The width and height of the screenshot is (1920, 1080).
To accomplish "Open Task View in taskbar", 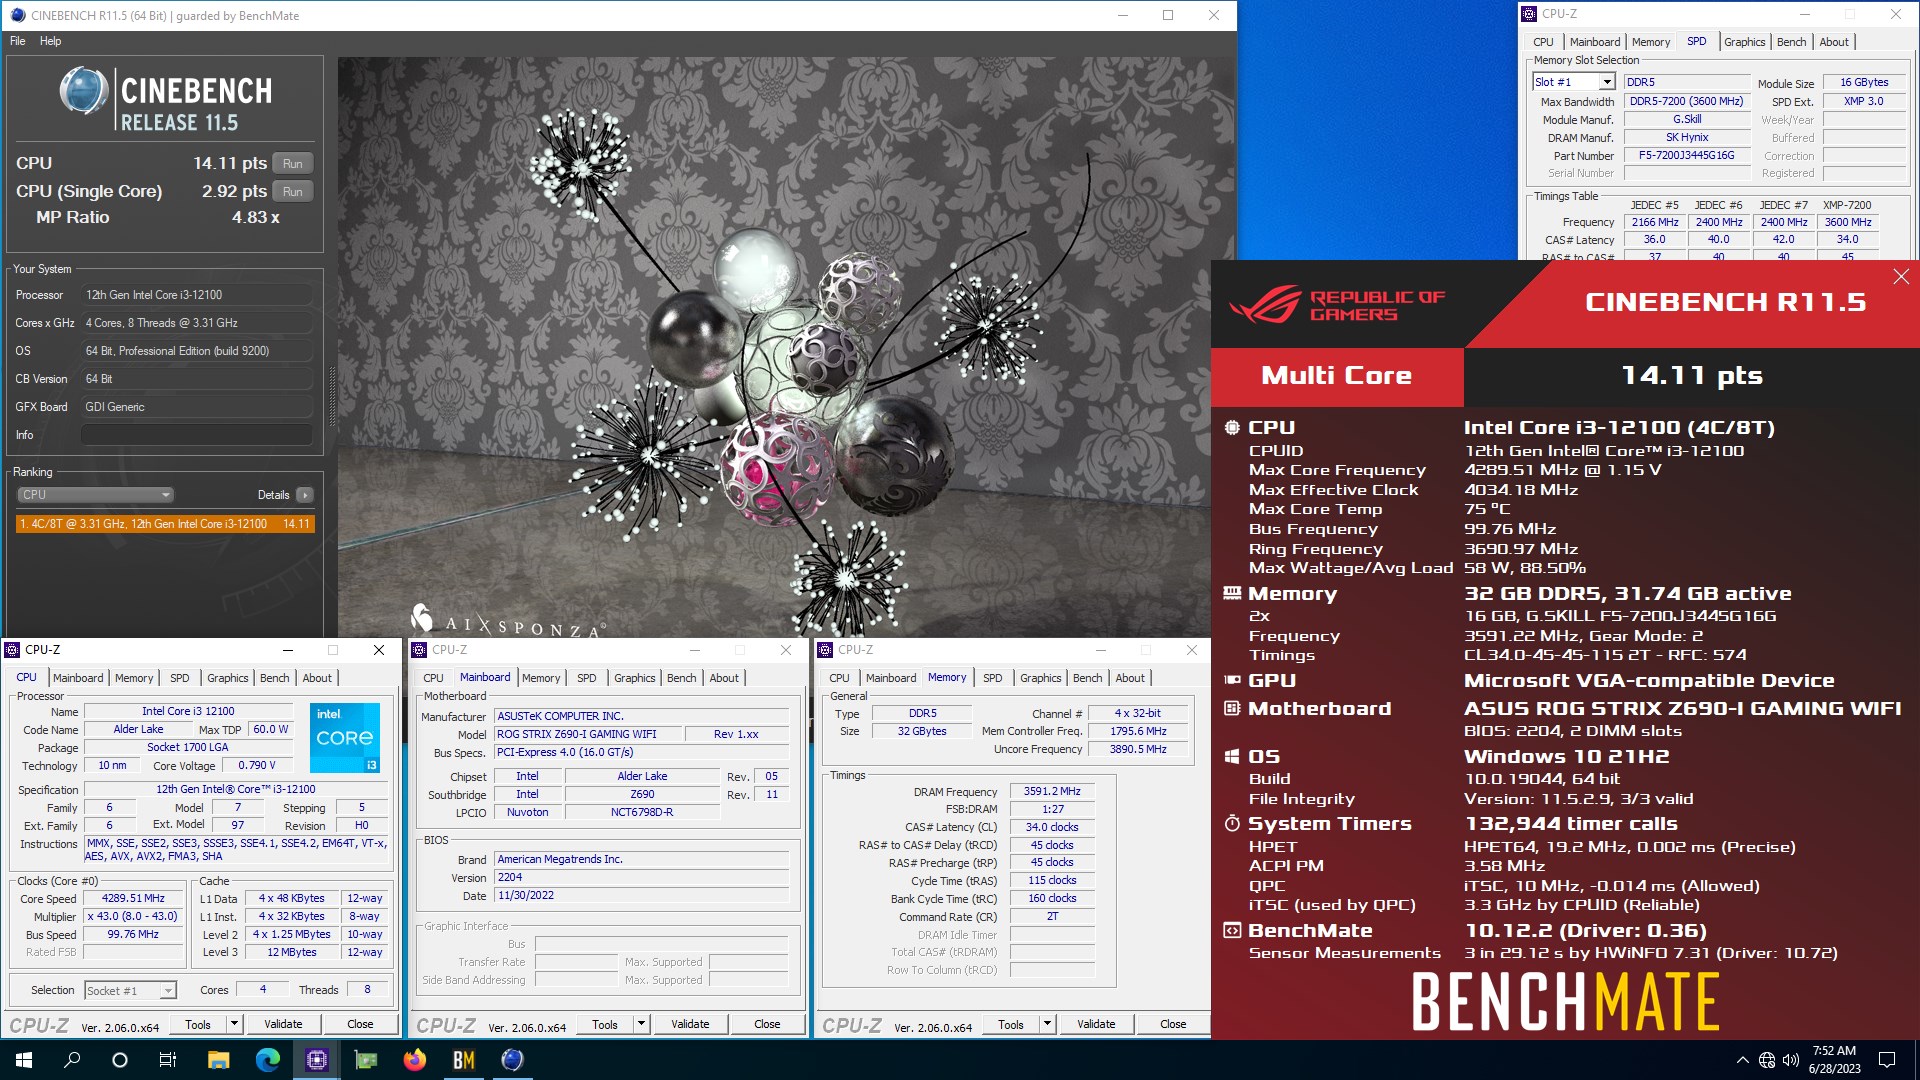I will coord(168,1060).
